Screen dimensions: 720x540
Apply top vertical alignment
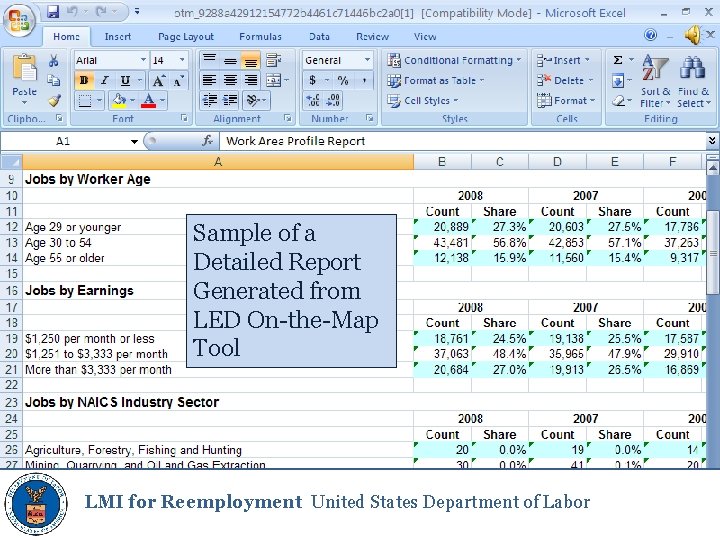[209, 60]
